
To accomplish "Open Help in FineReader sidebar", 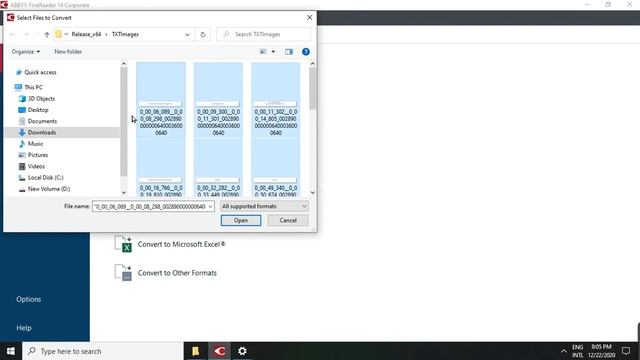I will [x=24, y=328].
